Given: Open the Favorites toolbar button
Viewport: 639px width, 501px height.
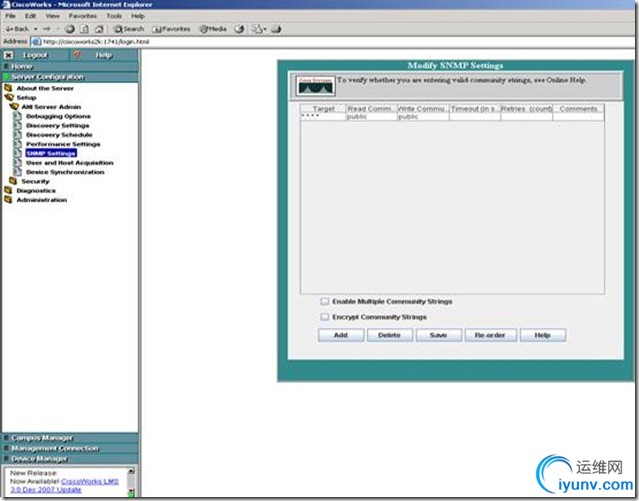Looking at the screenshot, I should click(x=171, y=29).
